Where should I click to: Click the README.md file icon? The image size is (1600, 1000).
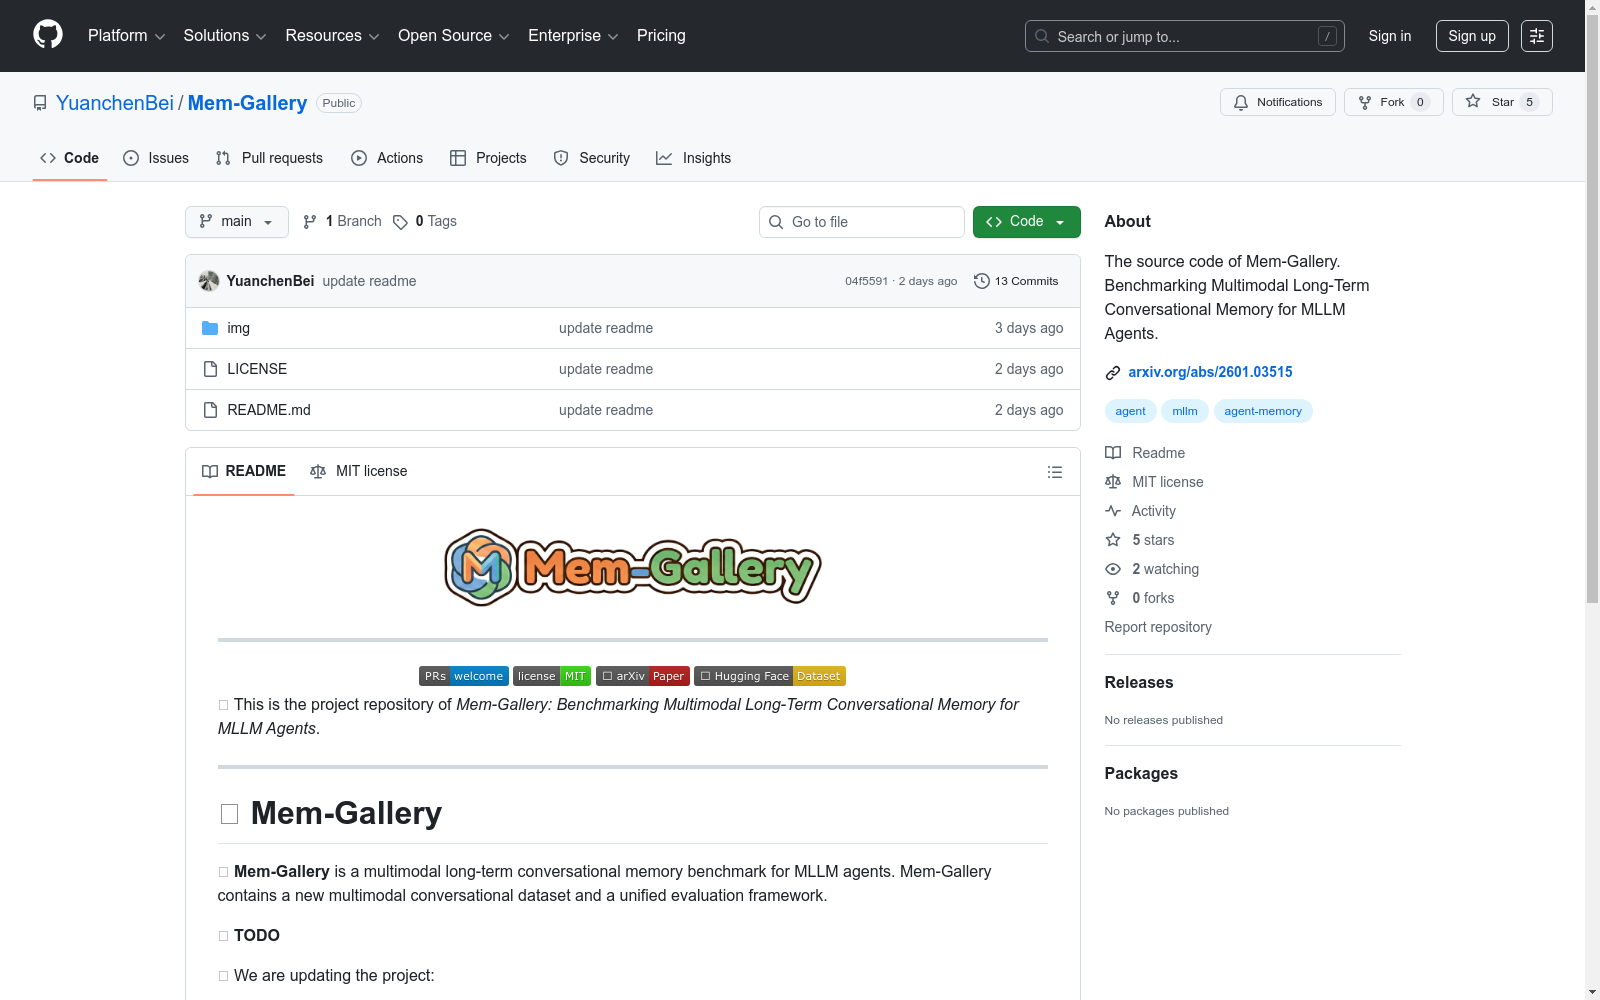210,410
